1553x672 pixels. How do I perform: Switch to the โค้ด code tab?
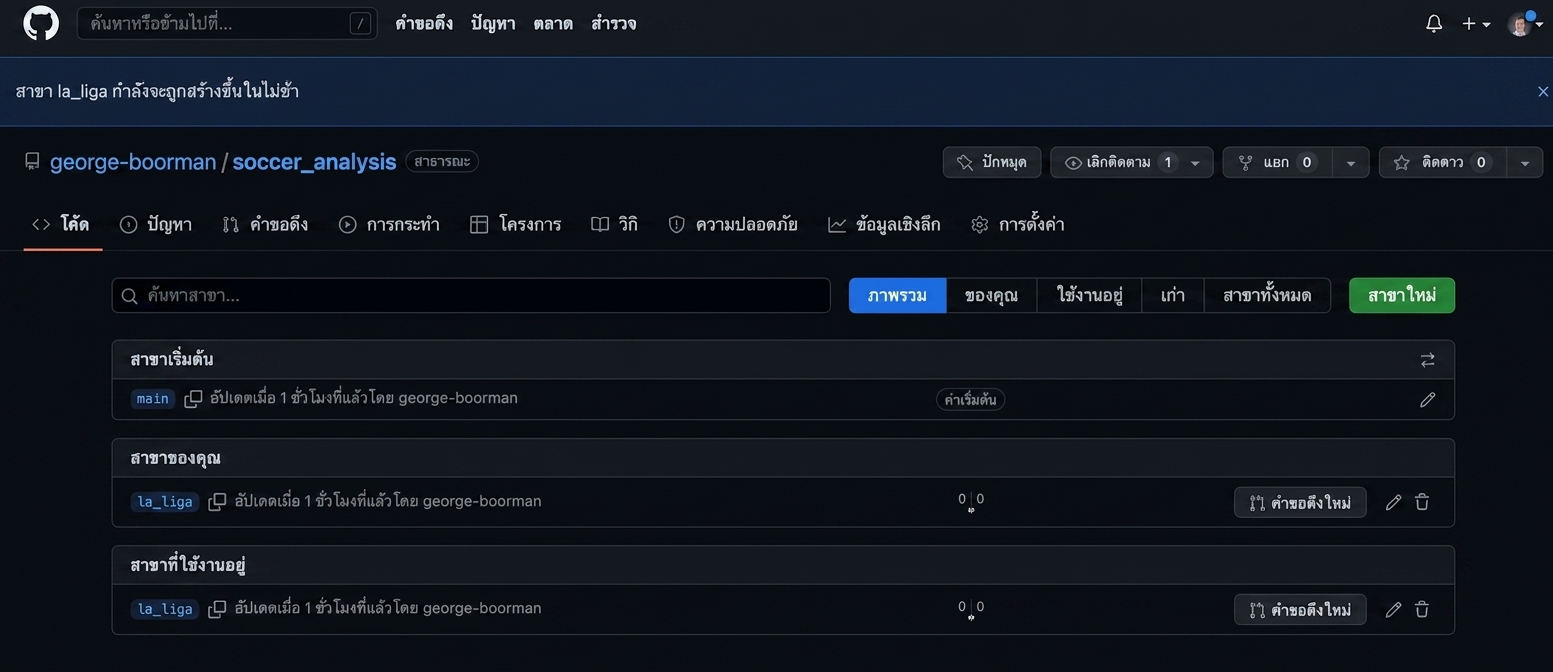[62, 224]
